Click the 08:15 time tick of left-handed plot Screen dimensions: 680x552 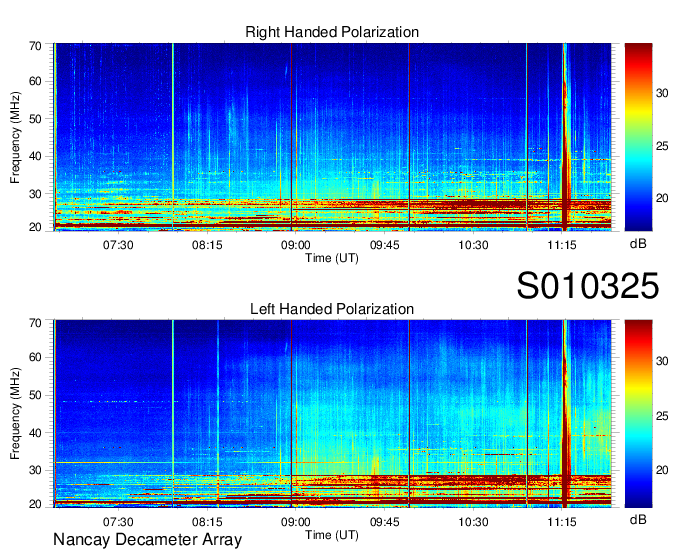click(207, 522)
